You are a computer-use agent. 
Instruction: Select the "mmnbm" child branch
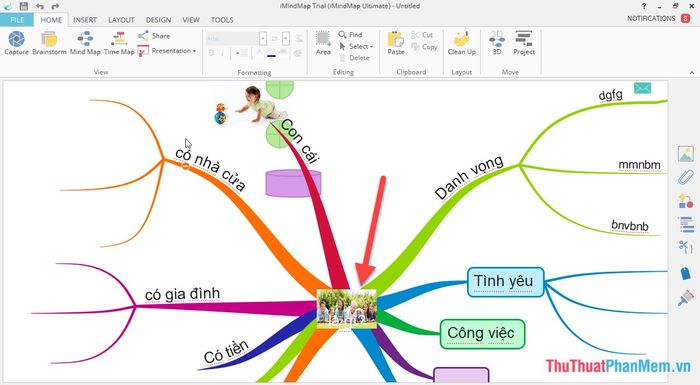click(639, 165)
